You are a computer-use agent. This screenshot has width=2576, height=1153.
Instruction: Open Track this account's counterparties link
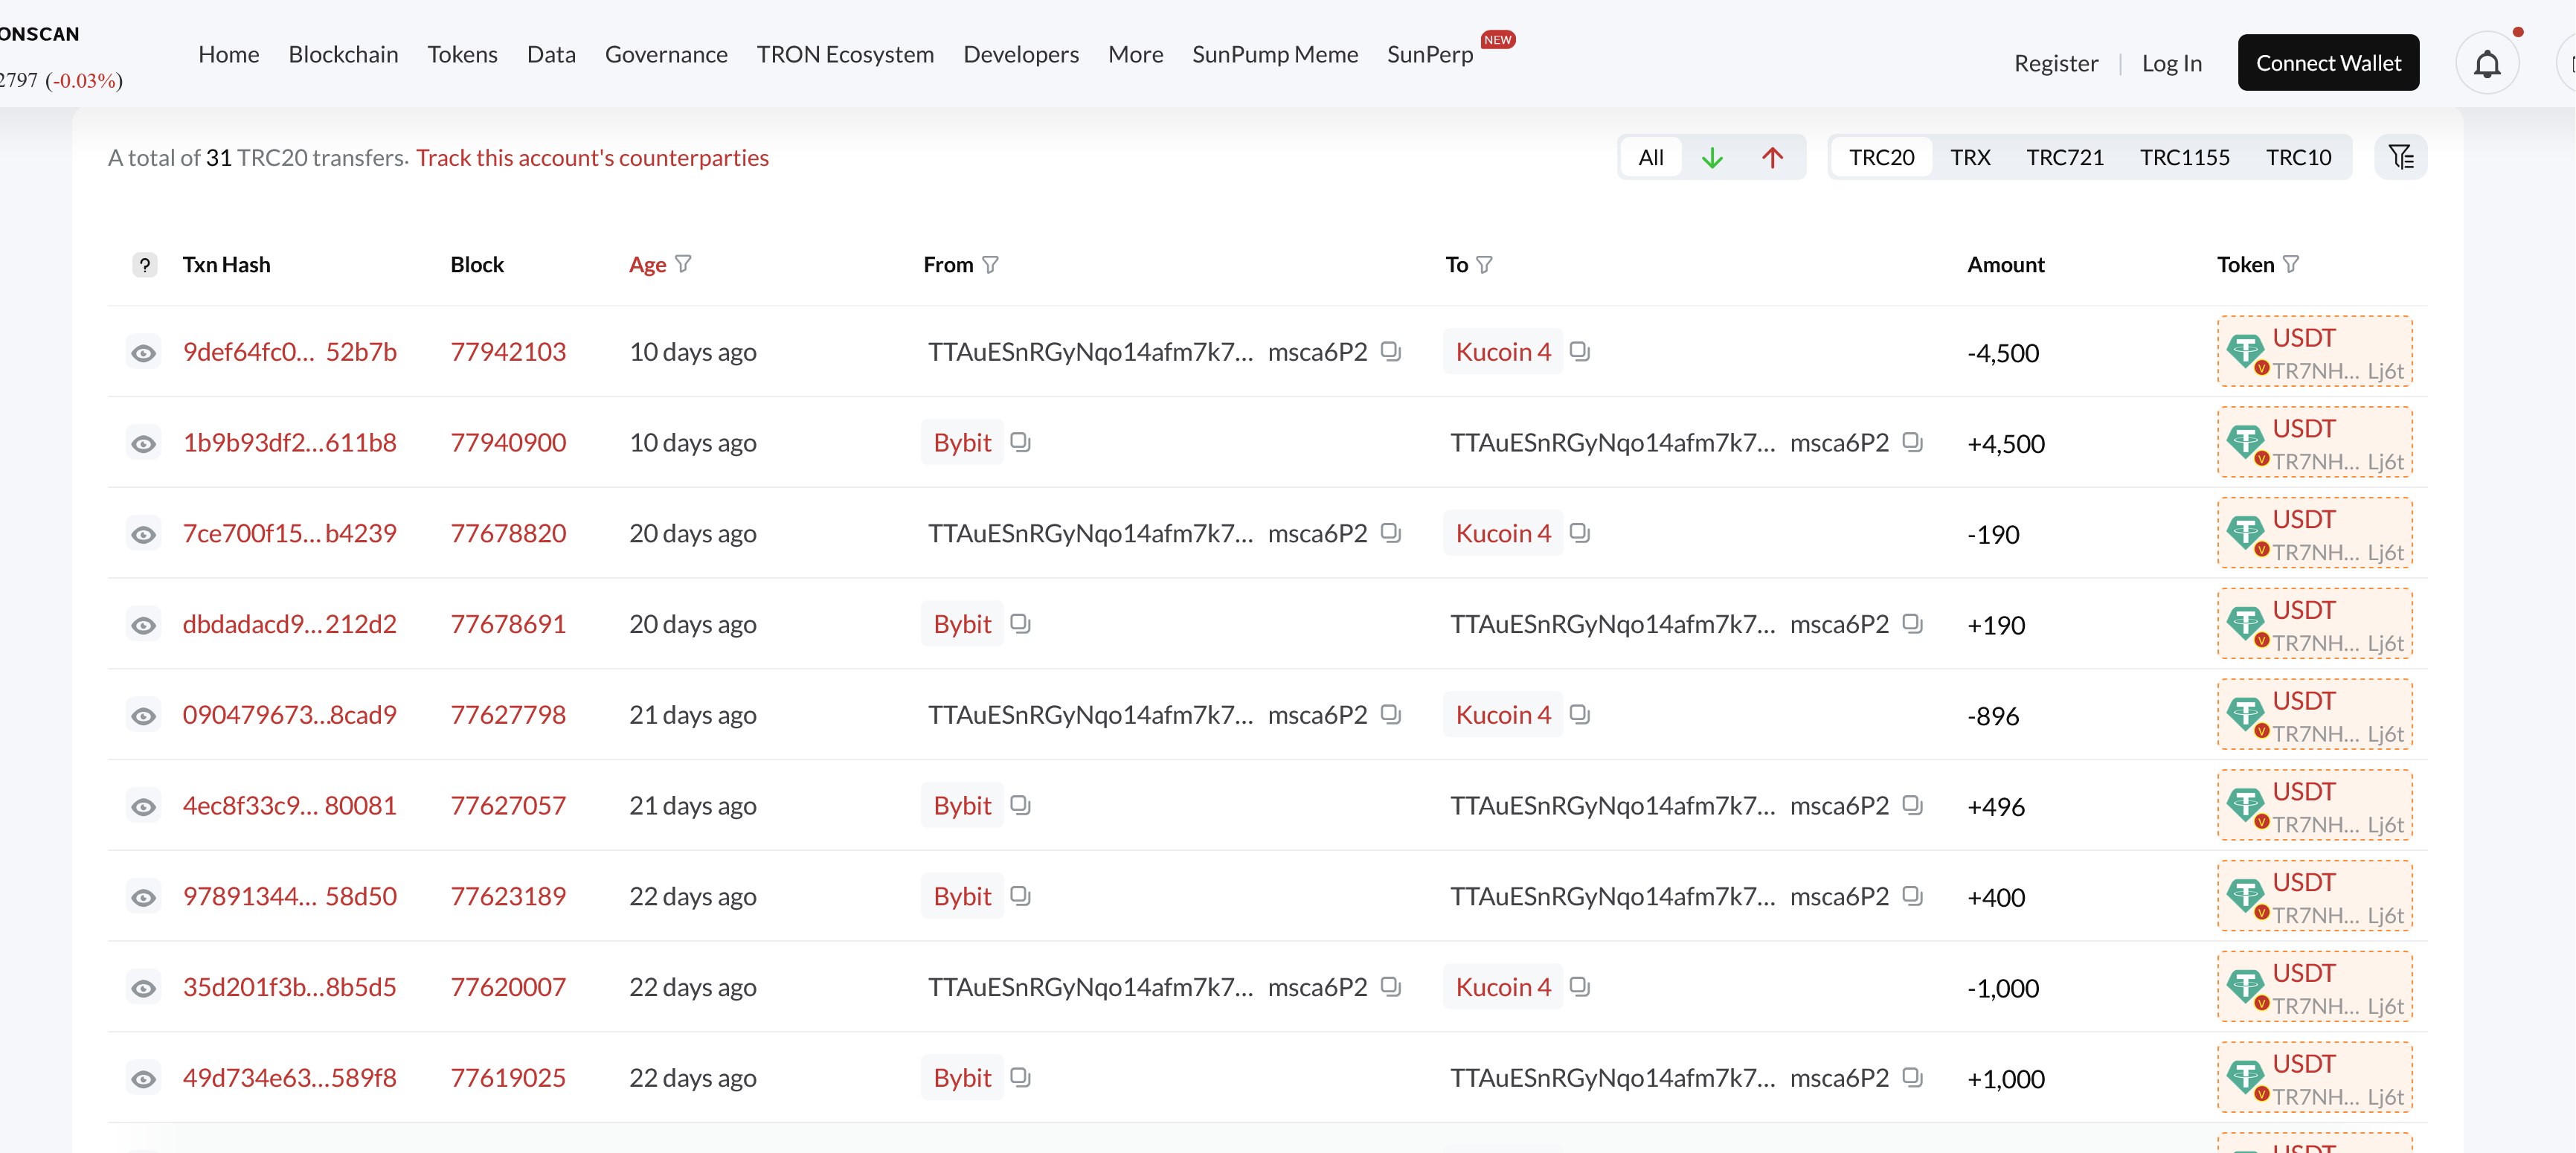tap(592, 158)
